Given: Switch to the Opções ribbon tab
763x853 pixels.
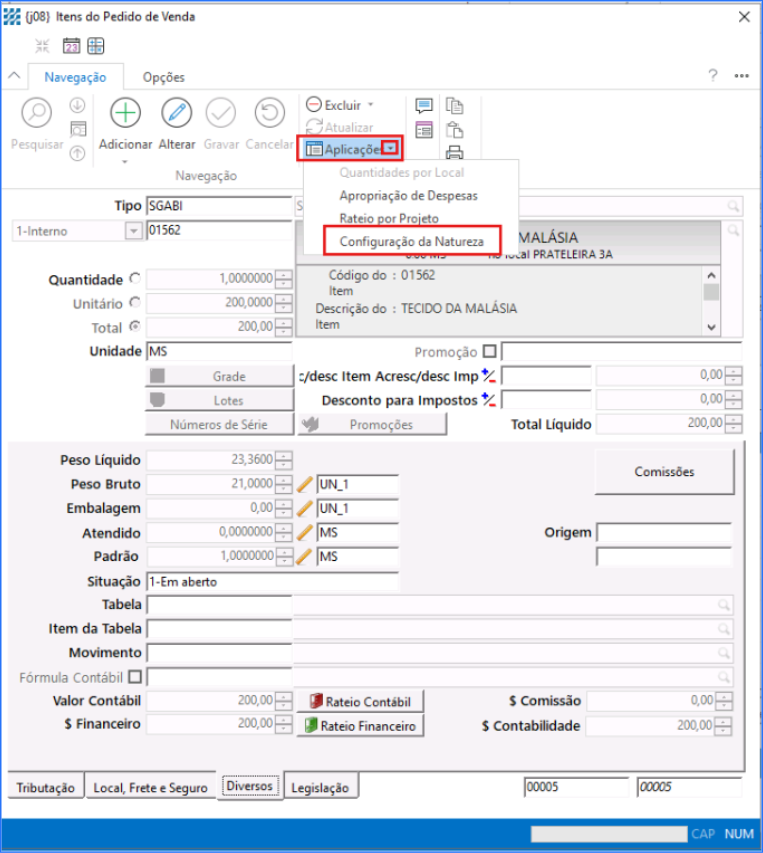Looking at the screenshot, I should 163,77.
